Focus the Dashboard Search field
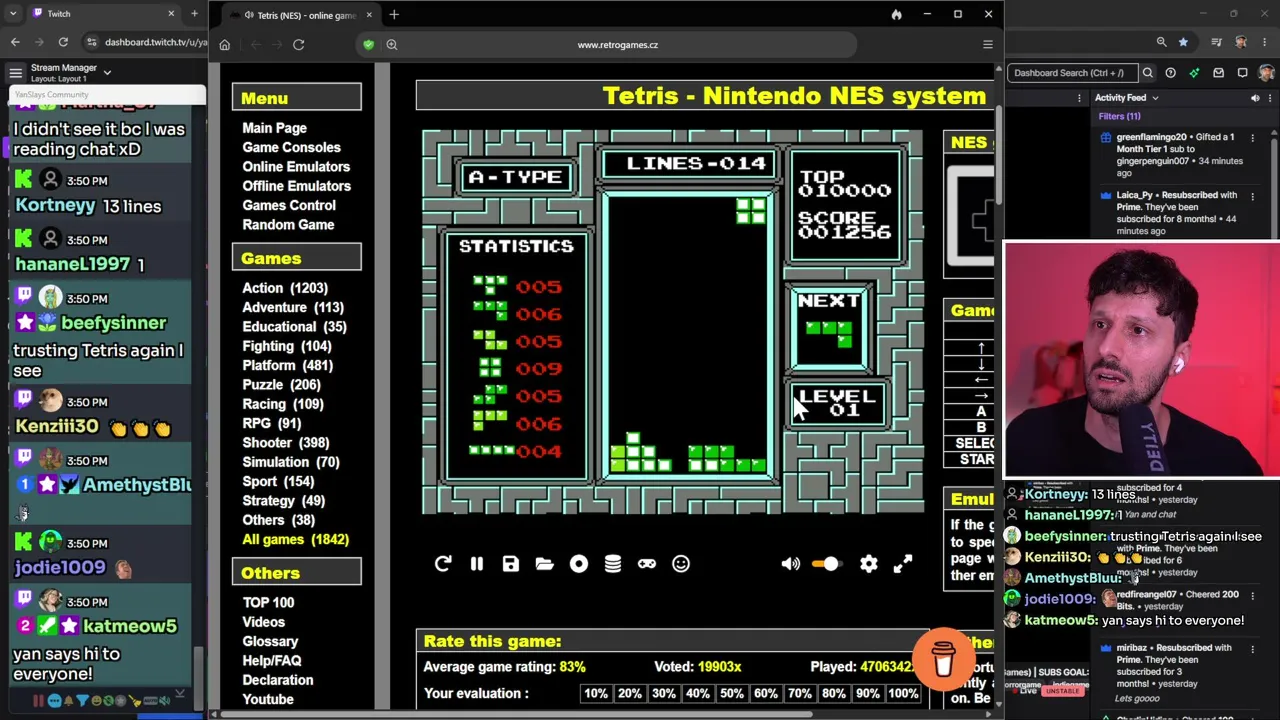This screenshot has width=1280, height=720. coord(1072,72)
